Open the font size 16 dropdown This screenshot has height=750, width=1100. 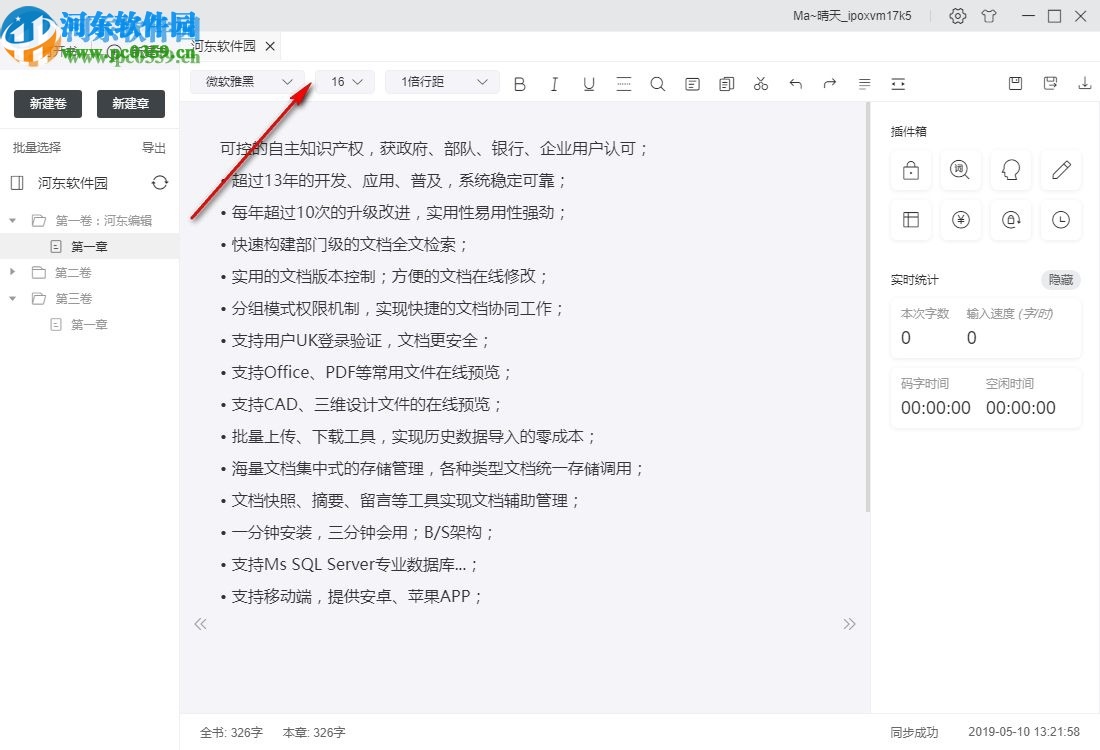pos(344,82)
